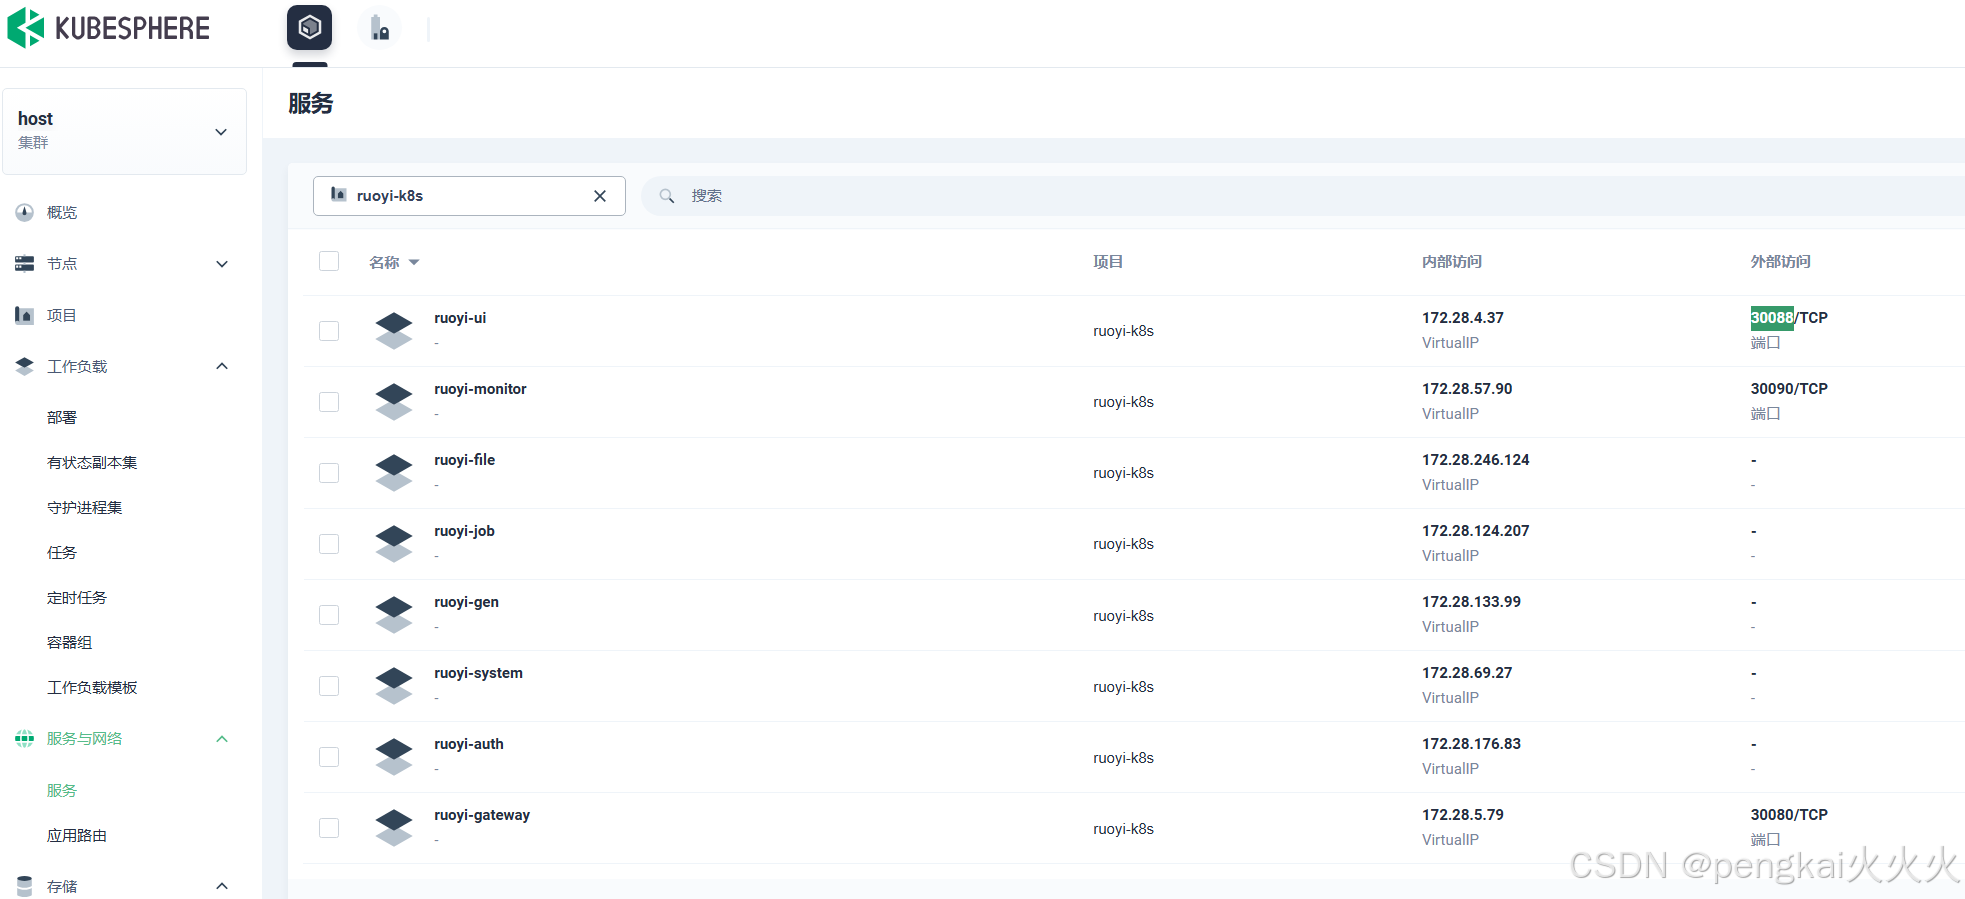Click project icon in ruoyi-k8s filter
This screenshot has height=899, width=1965.
339,195
